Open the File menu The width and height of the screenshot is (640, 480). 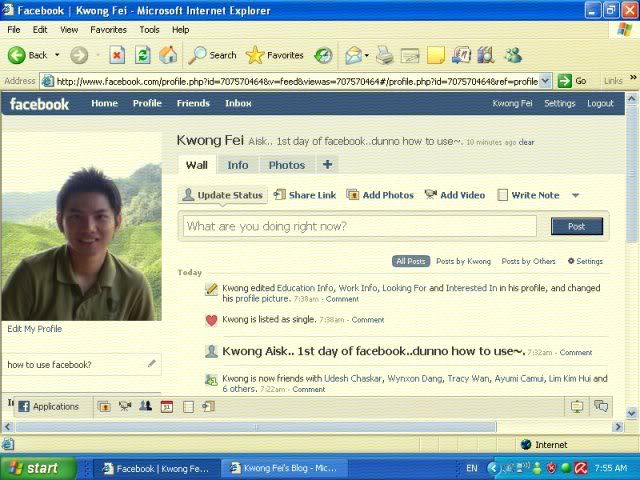[x=14, y=30]
